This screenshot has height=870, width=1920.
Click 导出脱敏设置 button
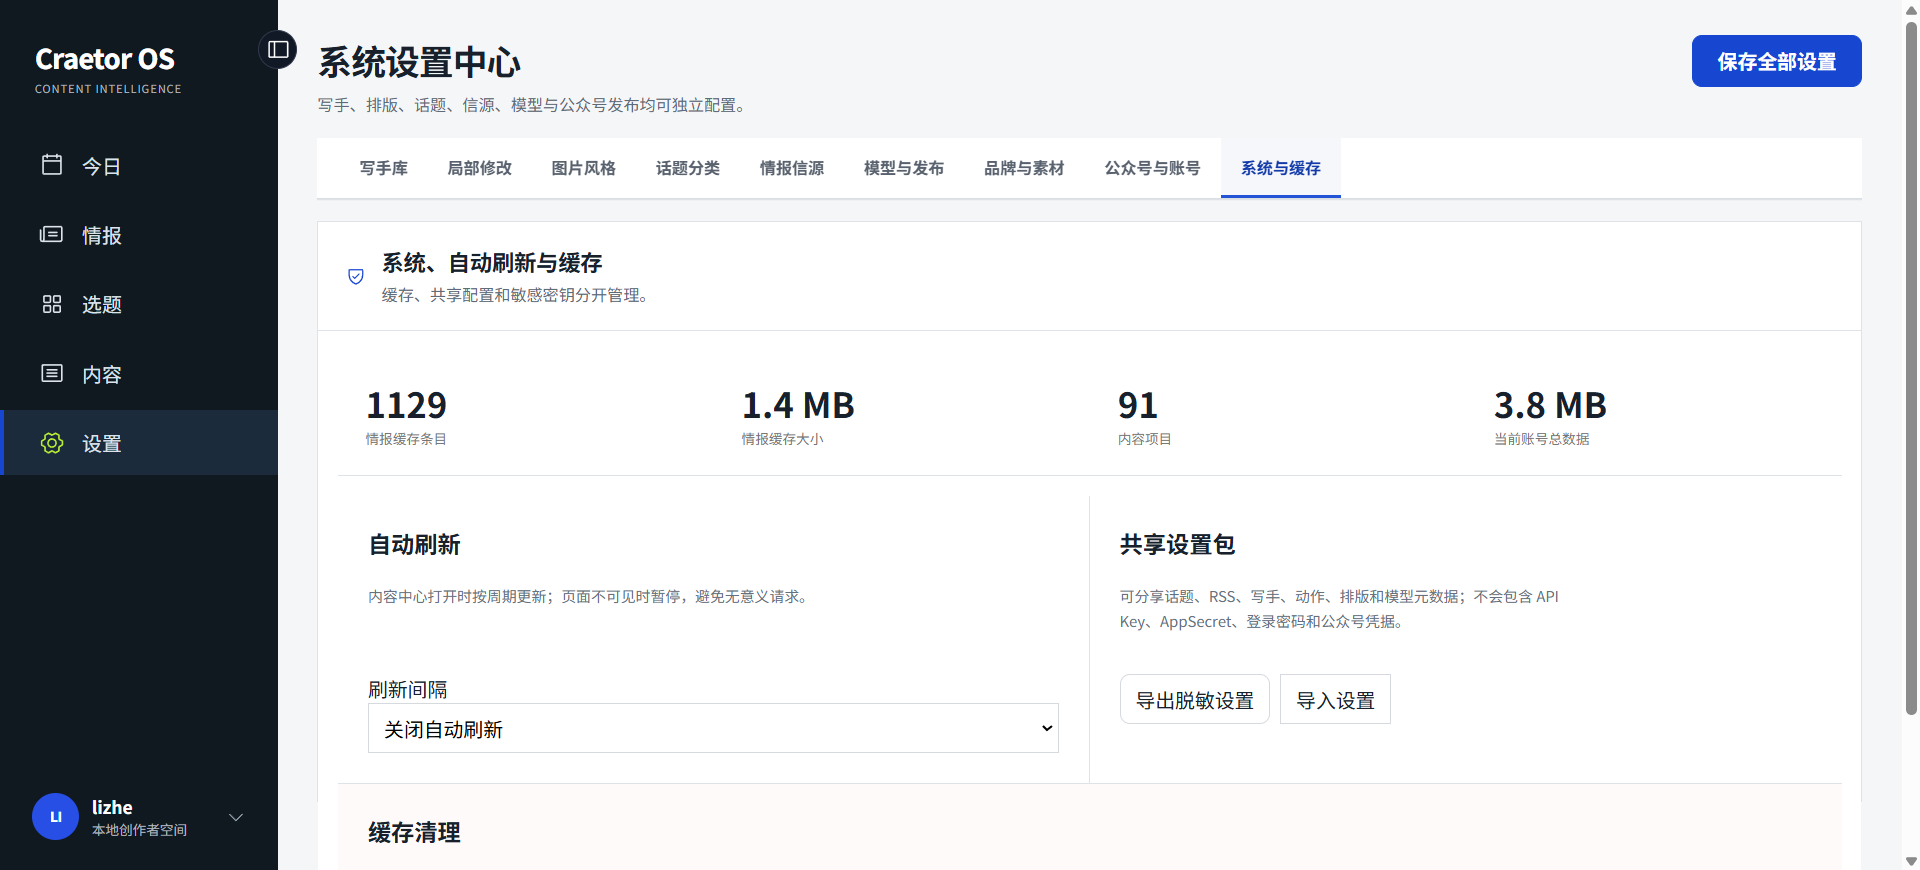1195,699
